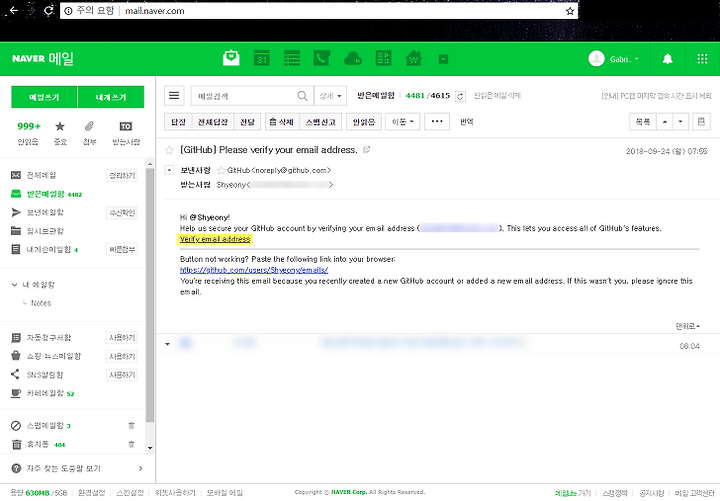Image resolution: width=720 pixels, height=501 pixels.
Task: Open the Calendar icon in top bar
Action: click(x=262, y=58)
